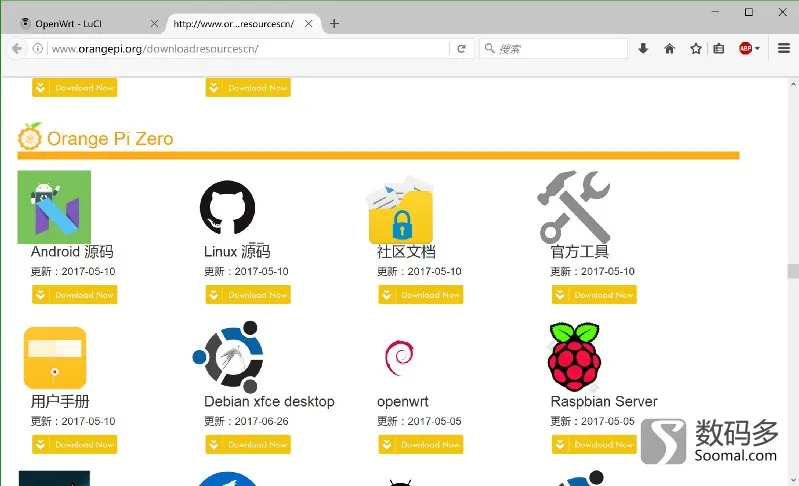Download Now under Raspbian Server
This screenshot has height=486, width=799.
(x=594, y=444)
